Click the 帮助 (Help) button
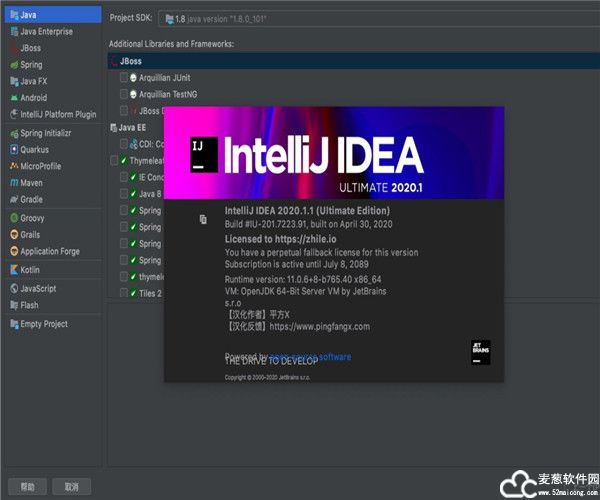Viewport: 600px width, 500px height. click(x=27, y=487)
